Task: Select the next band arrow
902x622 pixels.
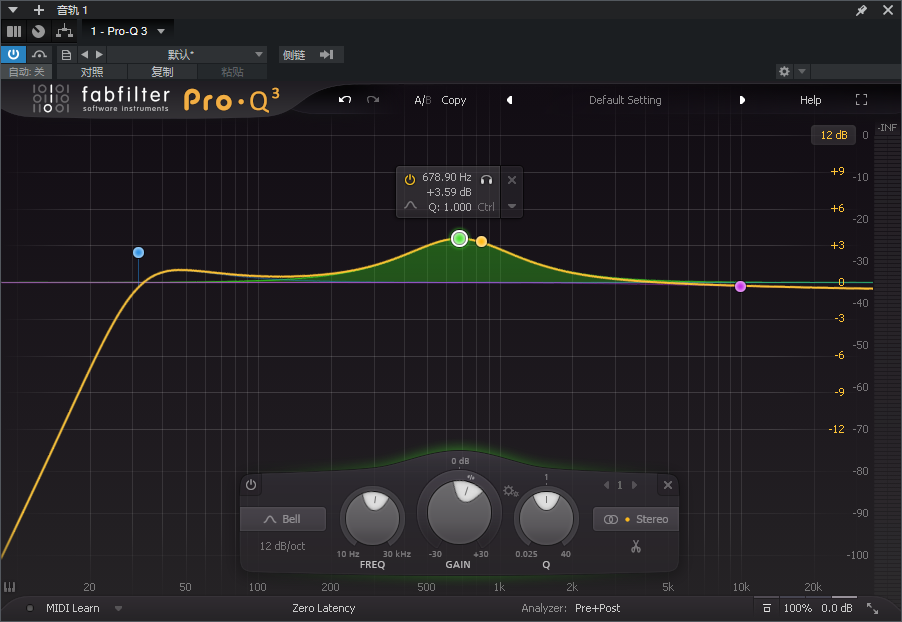Action: (x=634, y=485)
